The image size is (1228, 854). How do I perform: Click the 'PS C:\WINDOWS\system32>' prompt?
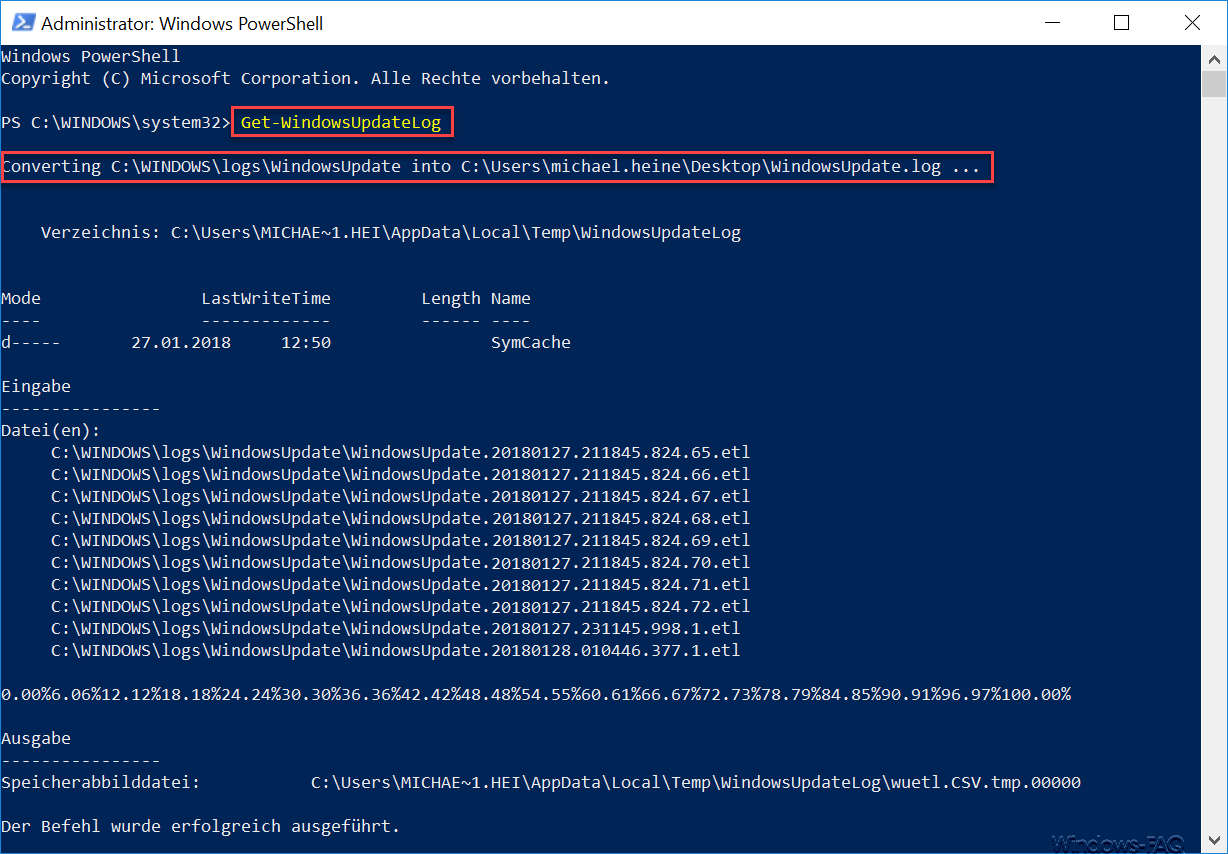(116, 123)
